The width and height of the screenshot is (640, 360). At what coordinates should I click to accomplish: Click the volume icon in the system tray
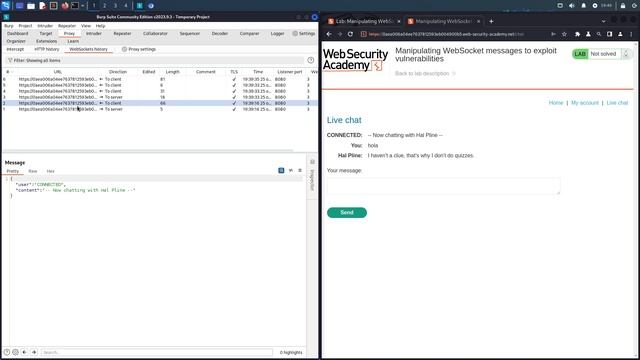click(x=572, y=6)
